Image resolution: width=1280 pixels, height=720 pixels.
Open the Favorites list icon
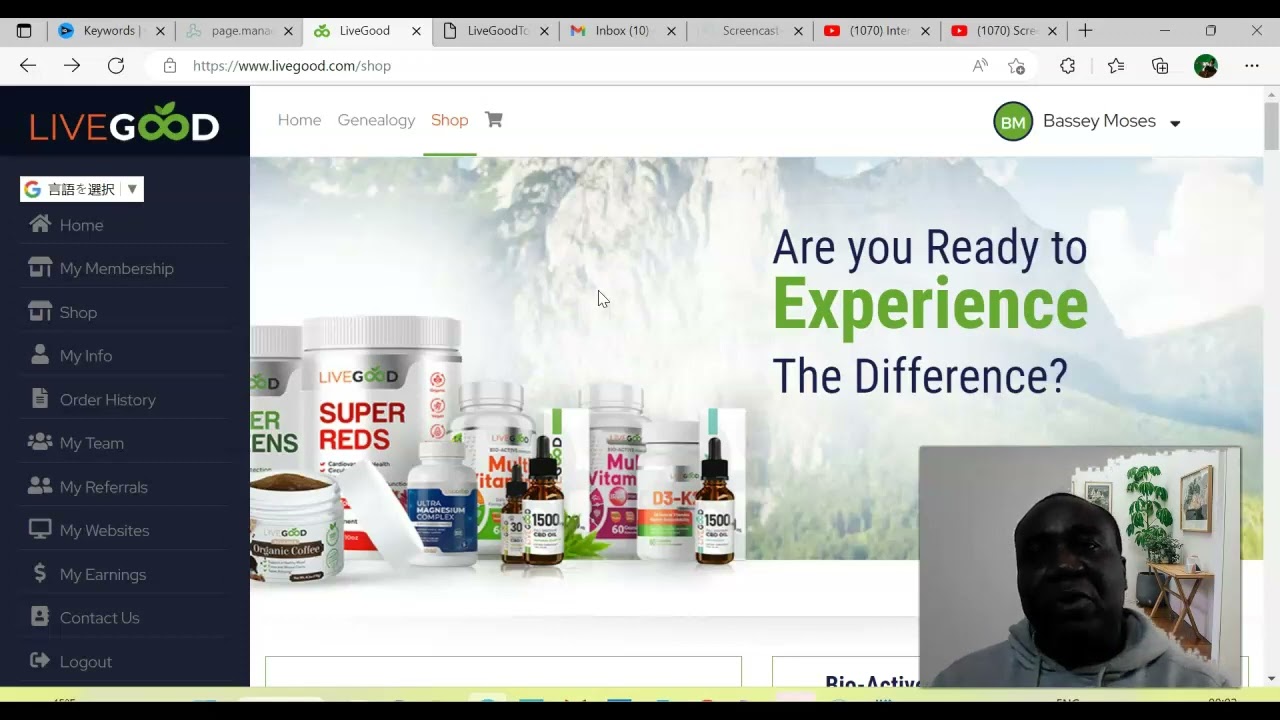[1116, 66]
